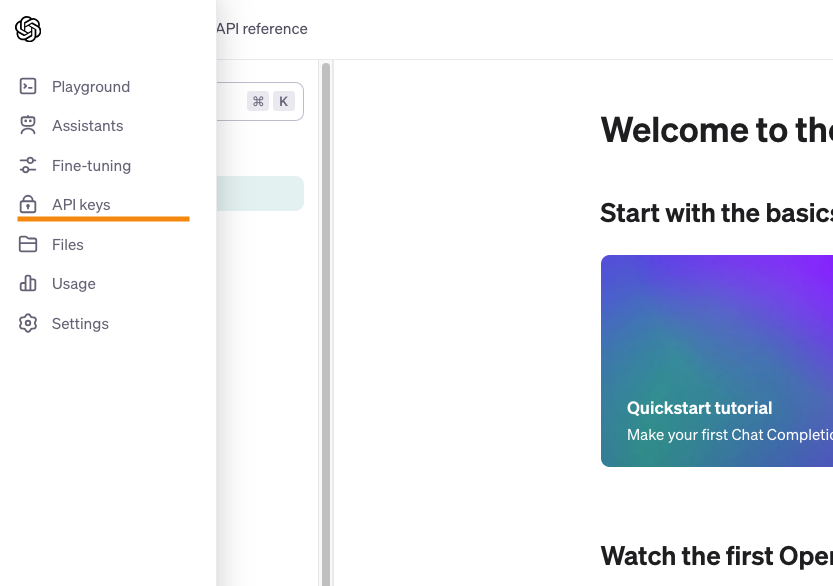The height and width of the screenshot is (586, 833).
Task: Click the Settings gear icon
Action: tap(28, 323)
